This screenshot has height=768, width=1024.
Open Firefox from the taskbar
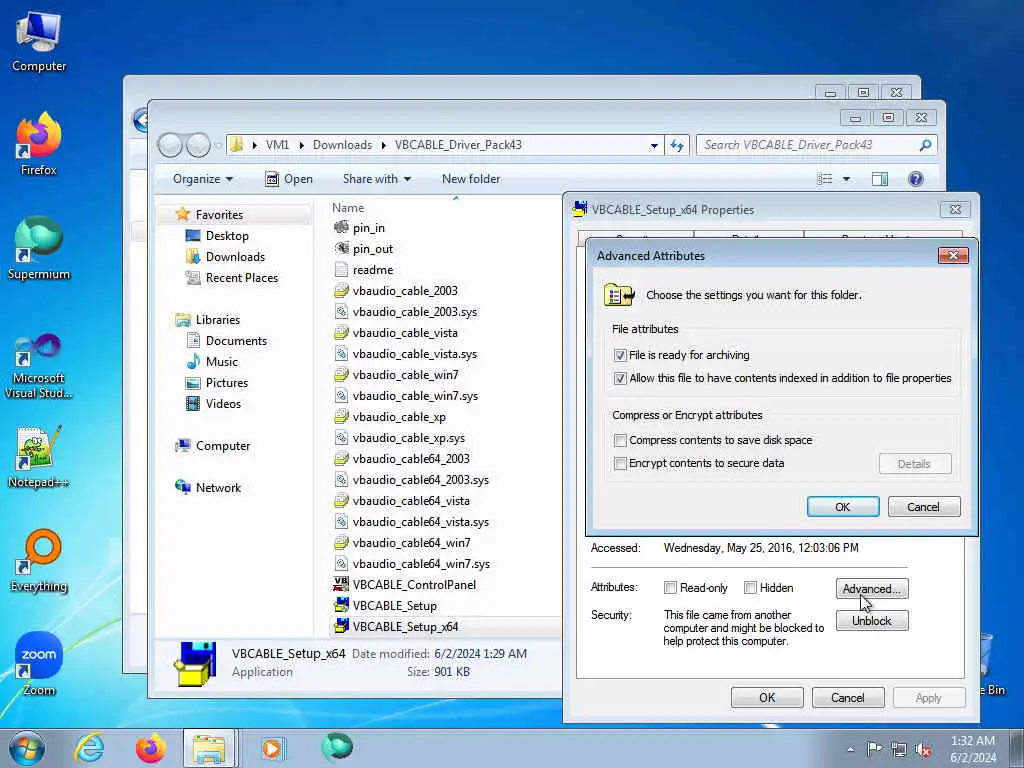coord(151,748)
